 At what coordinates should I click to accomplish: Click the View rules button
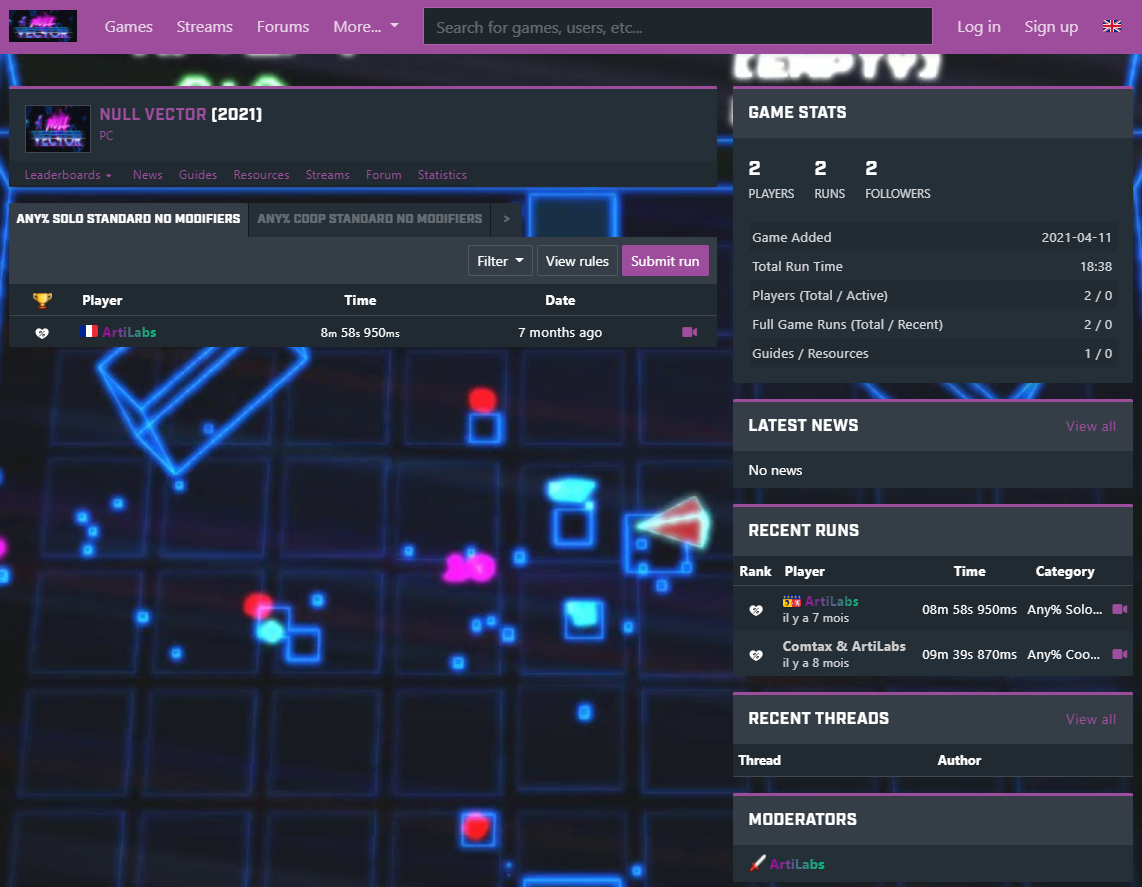tap(578, 261)
